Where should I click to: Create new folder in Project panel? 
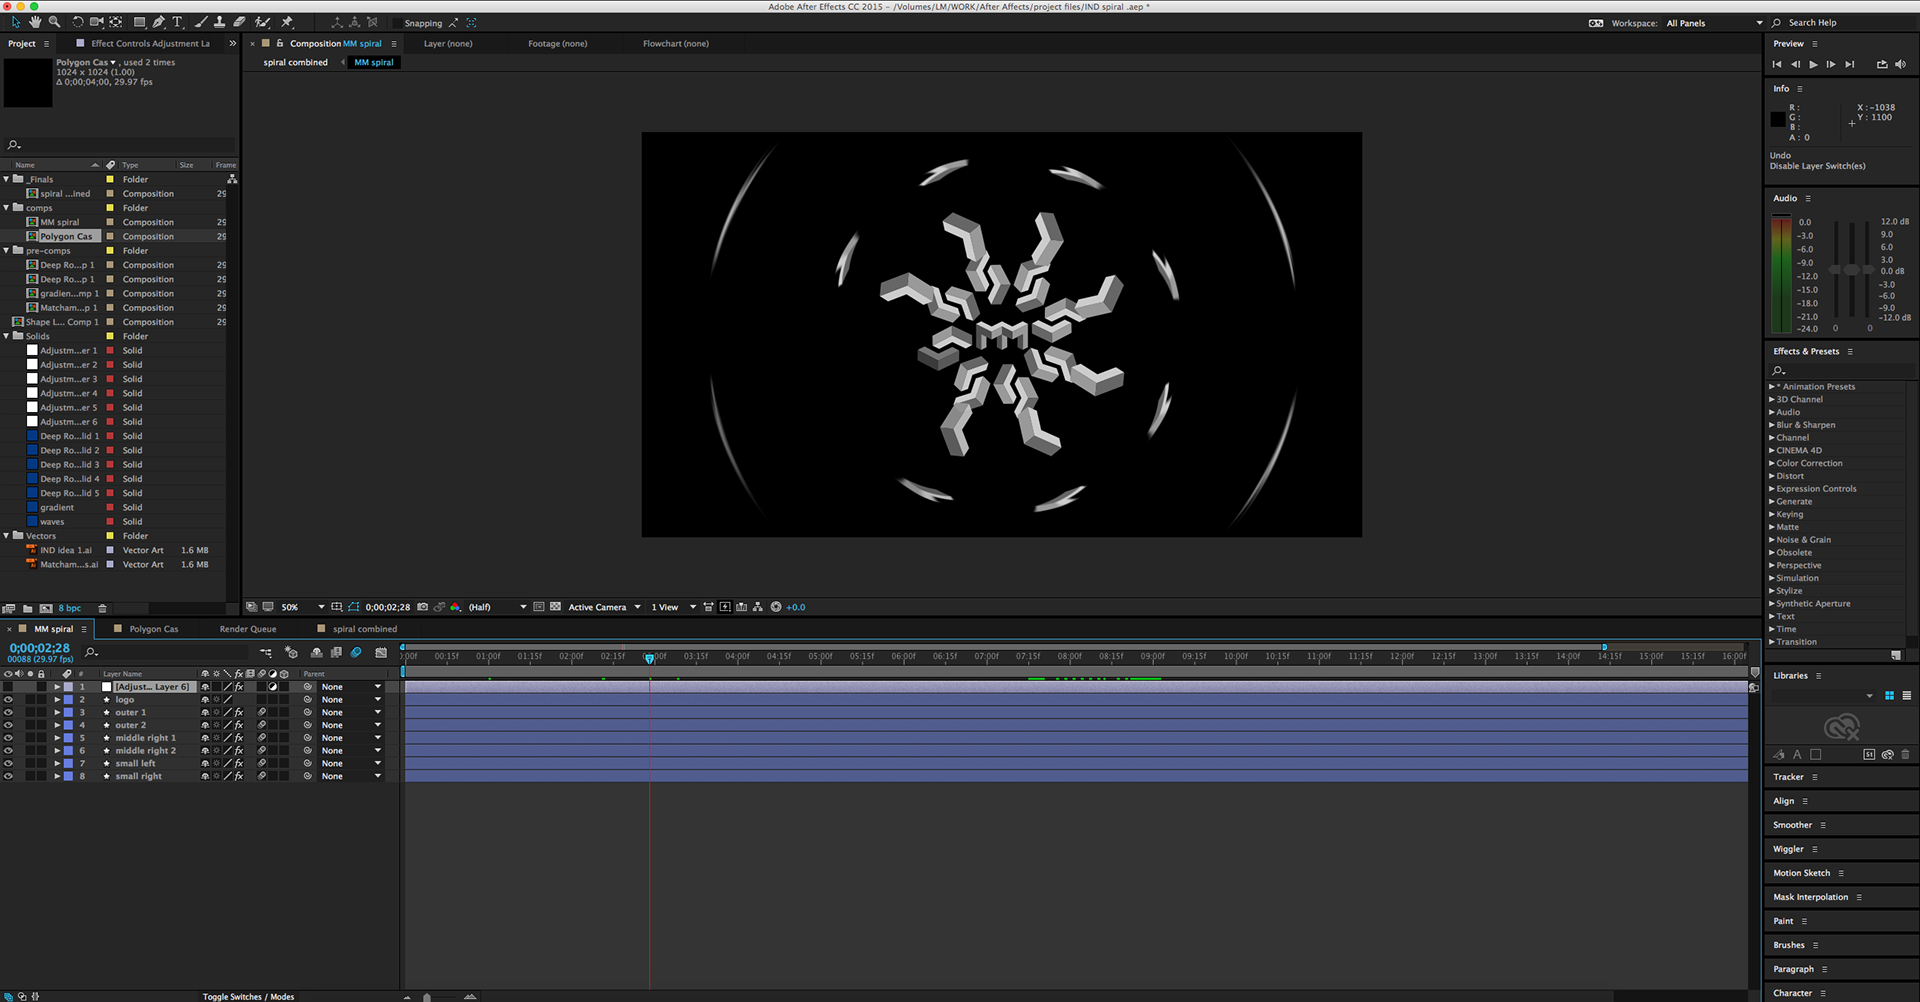tap(28, 608)
